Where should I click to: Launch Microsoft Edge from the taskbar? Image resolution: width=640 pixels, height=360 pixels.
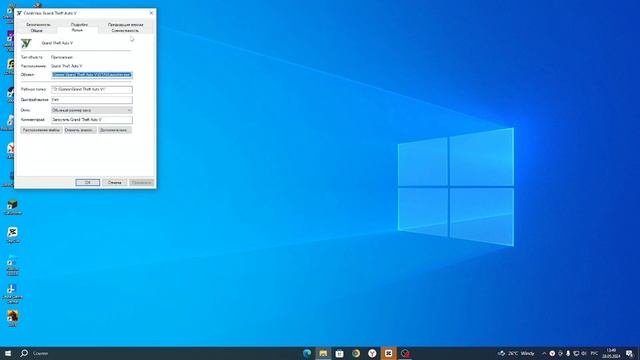(x=307, y=353)
